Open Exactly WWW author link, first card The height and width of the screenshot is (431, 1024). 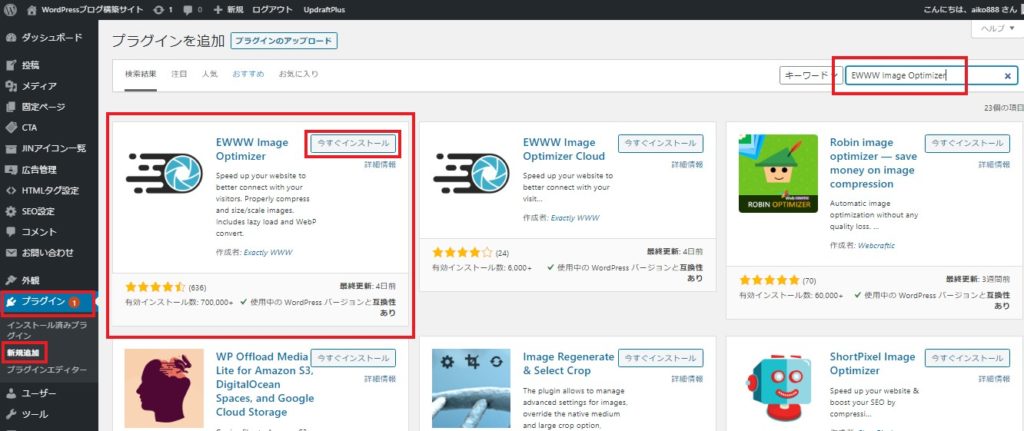pos(268,251)
